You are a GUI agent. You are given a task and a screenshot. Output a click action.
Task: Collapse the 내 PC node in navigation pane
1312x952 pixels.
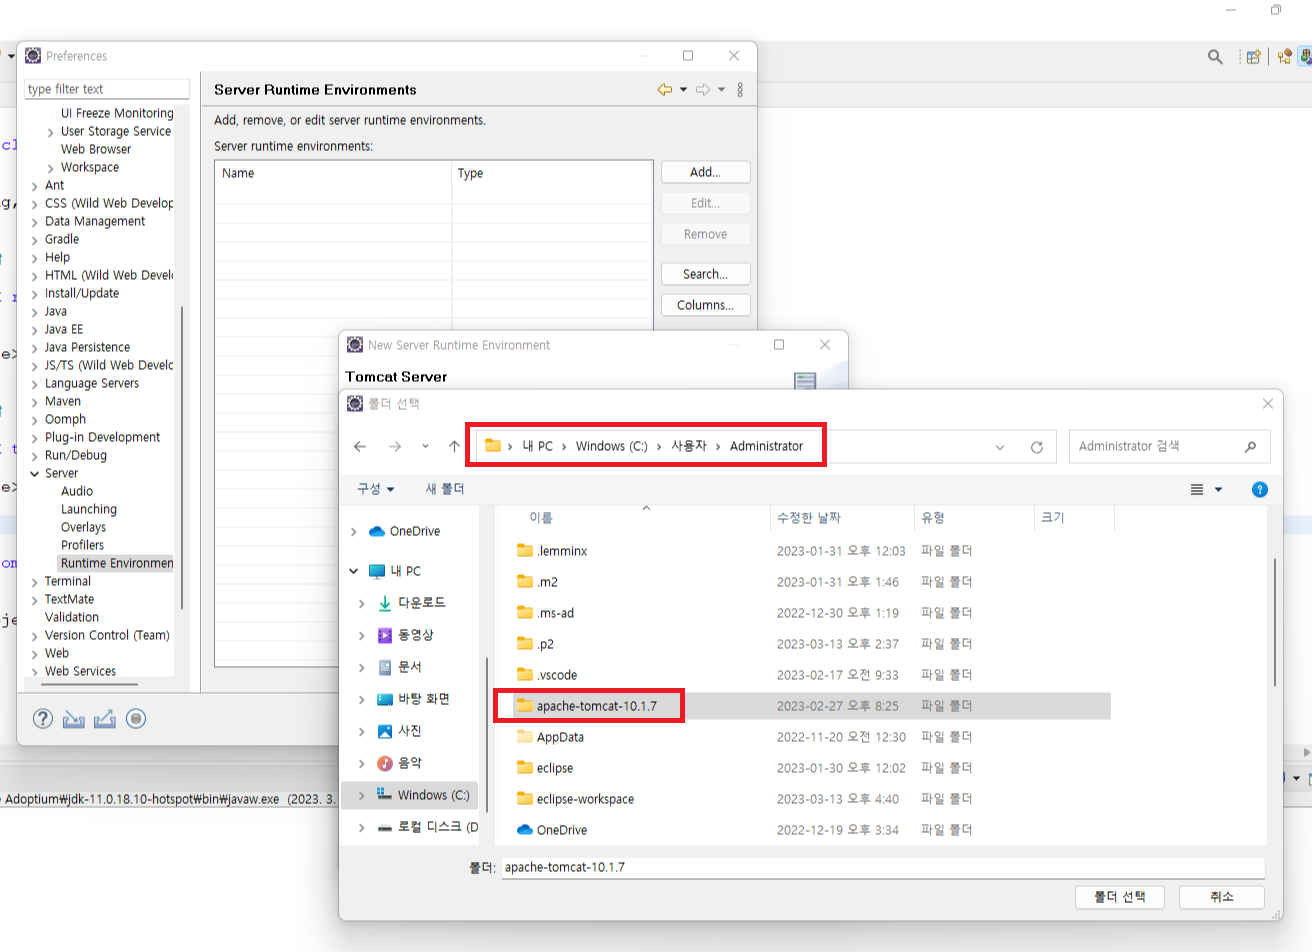(354, 571)
